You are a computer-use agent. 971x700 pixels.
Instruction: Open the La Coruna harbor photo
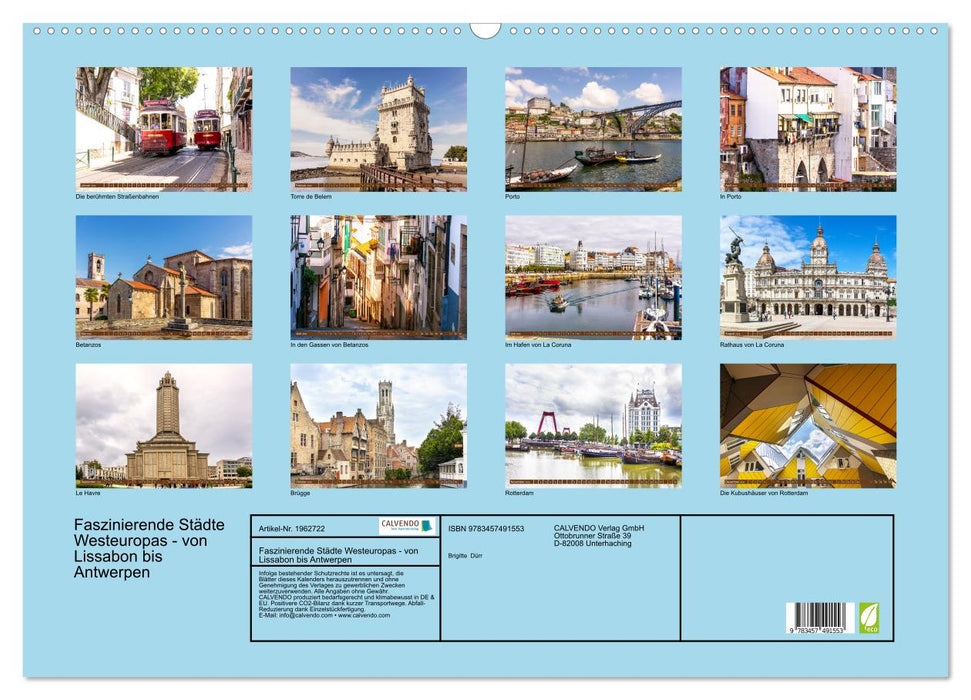(593, 277)
